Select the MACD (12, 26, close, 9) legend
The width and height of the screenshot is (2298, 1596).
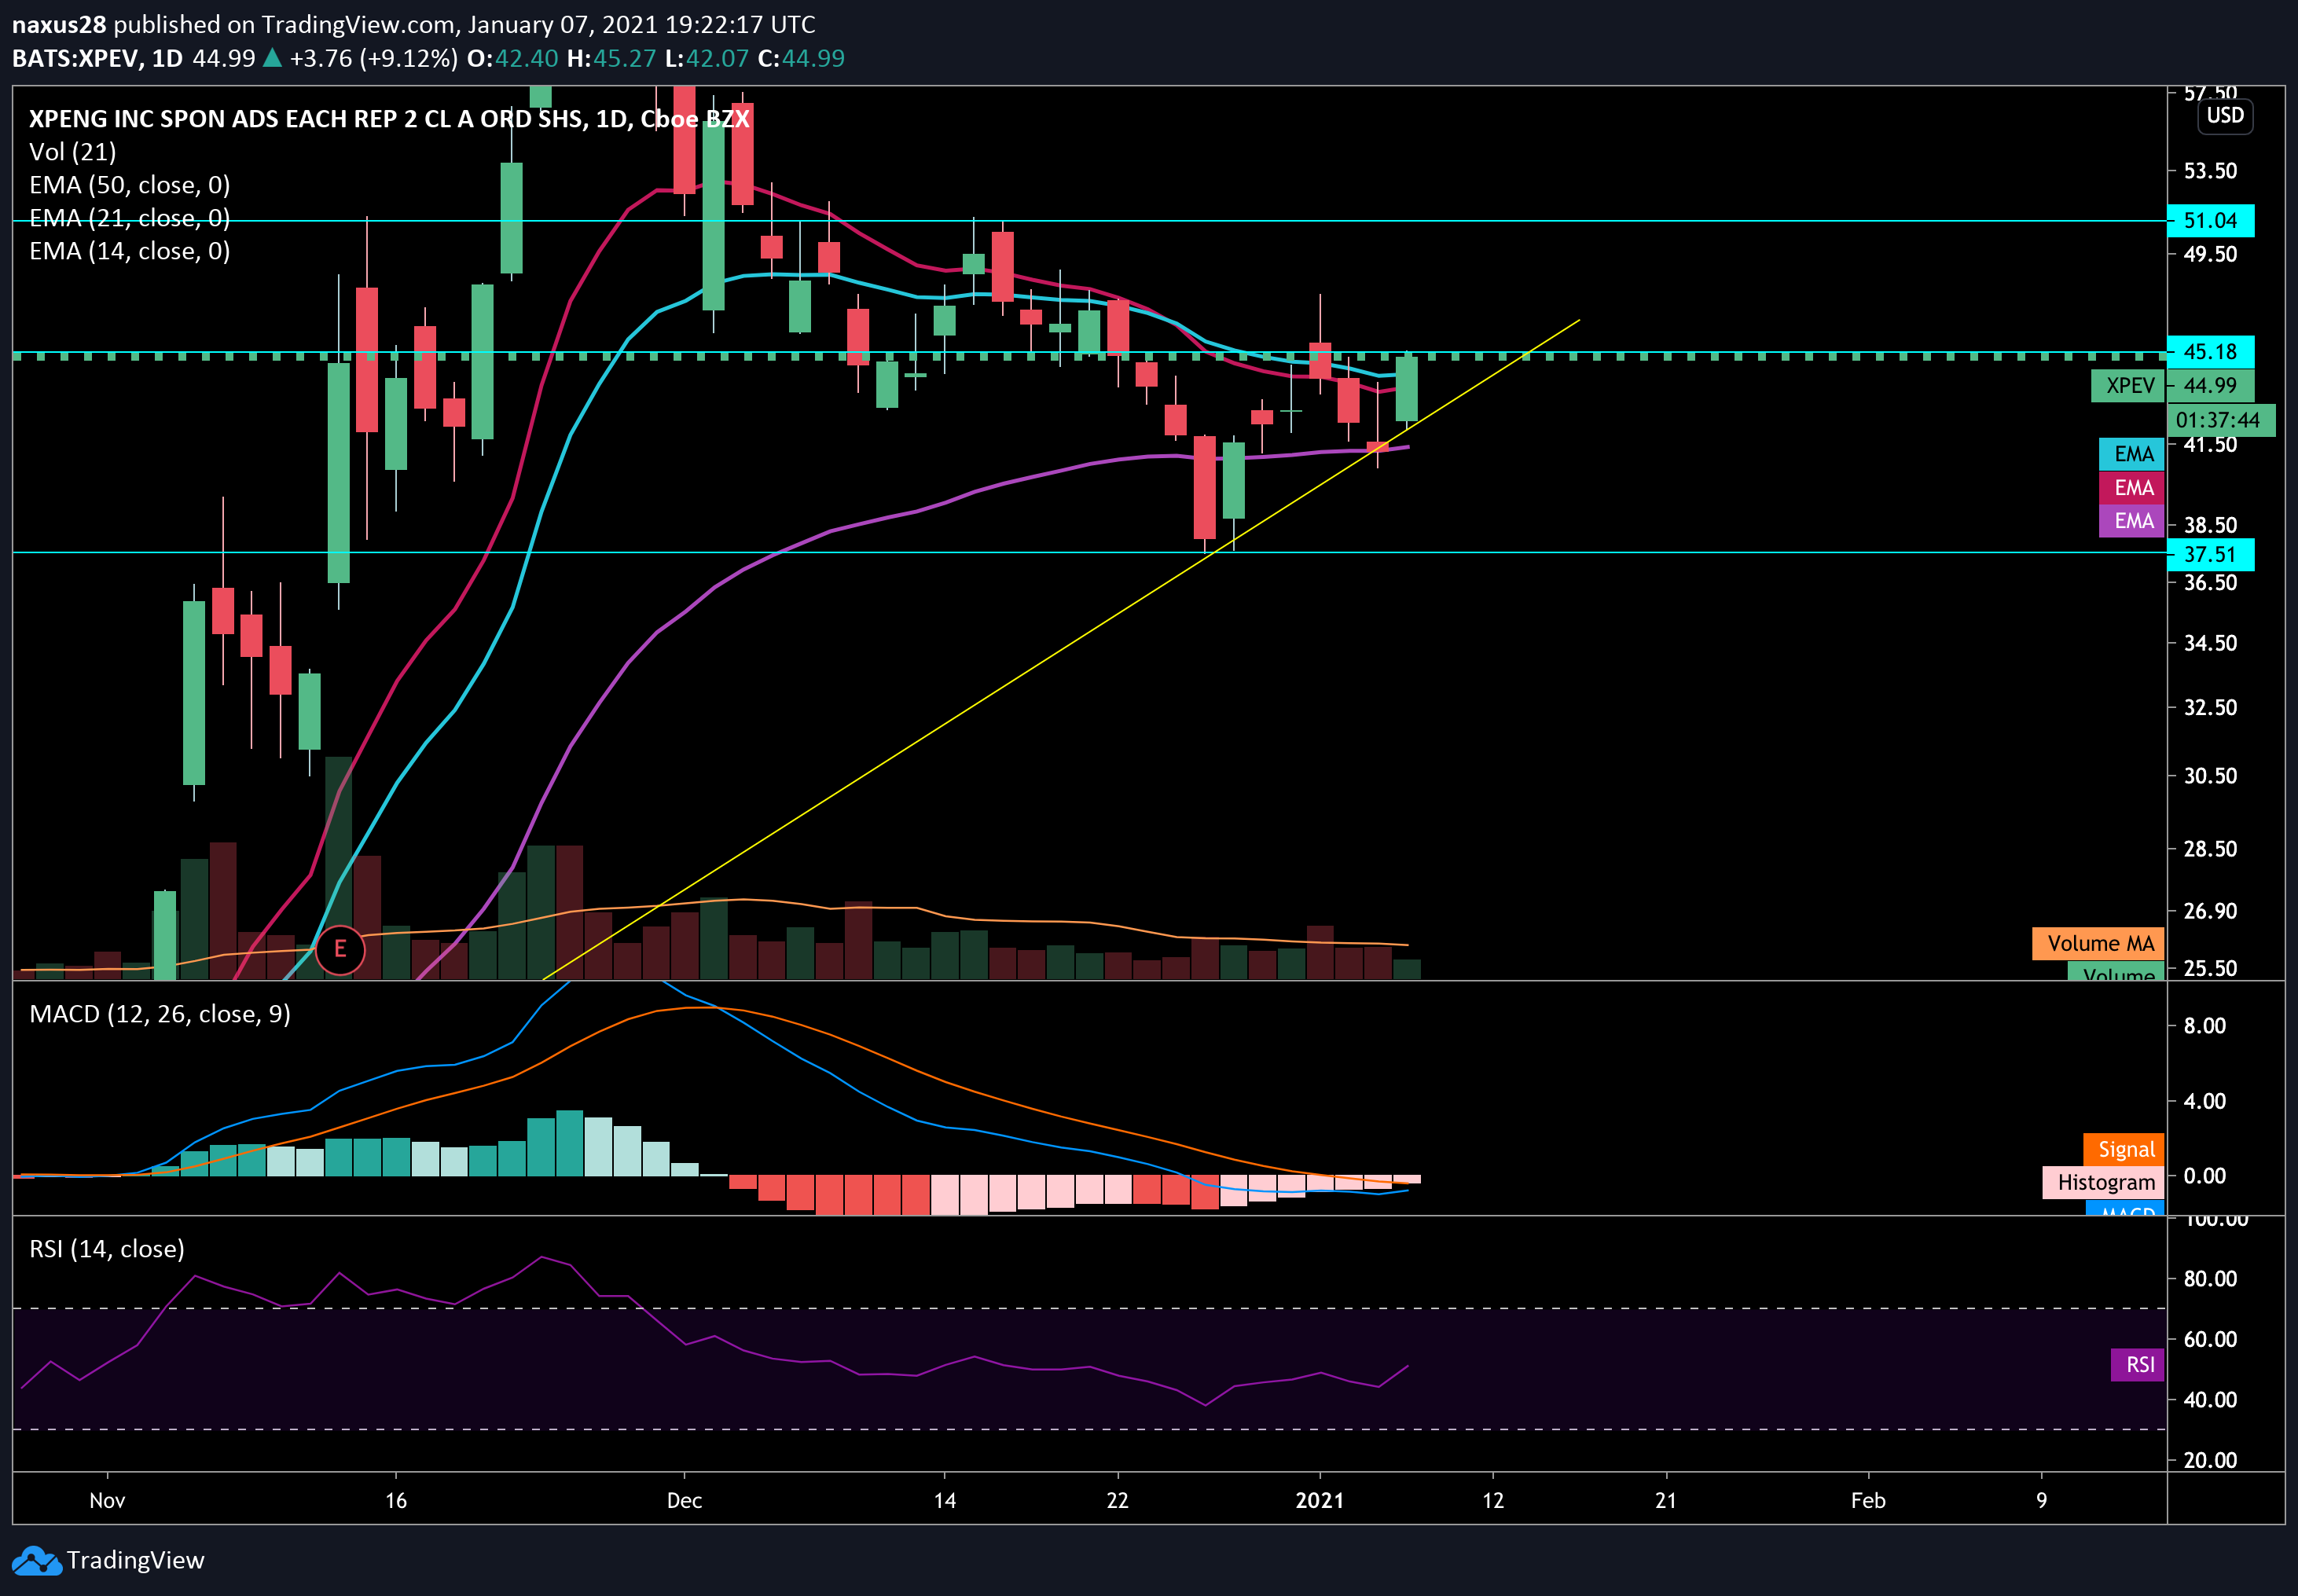click(x=160, y=1014)
